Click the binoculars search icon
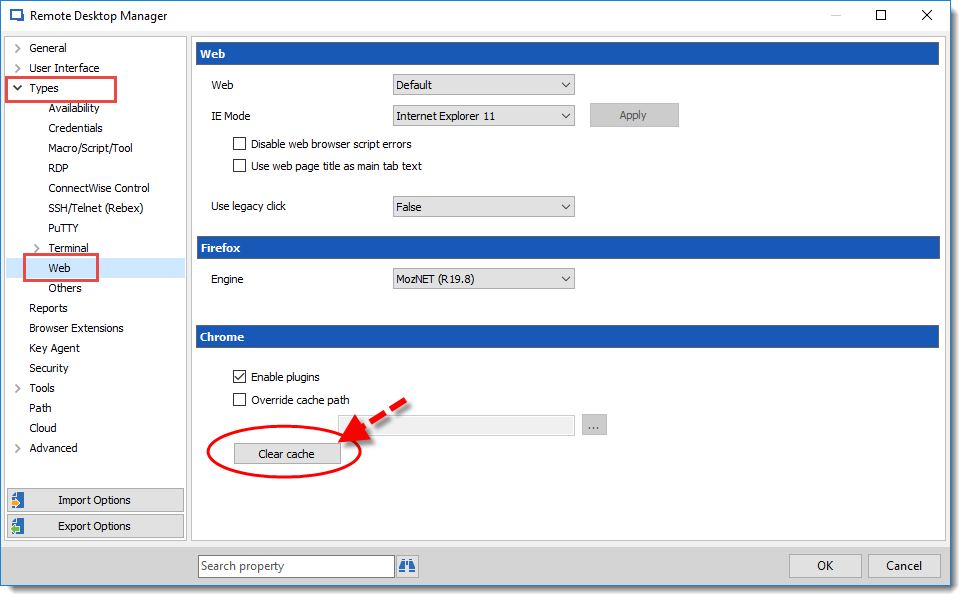 point(407,566)
